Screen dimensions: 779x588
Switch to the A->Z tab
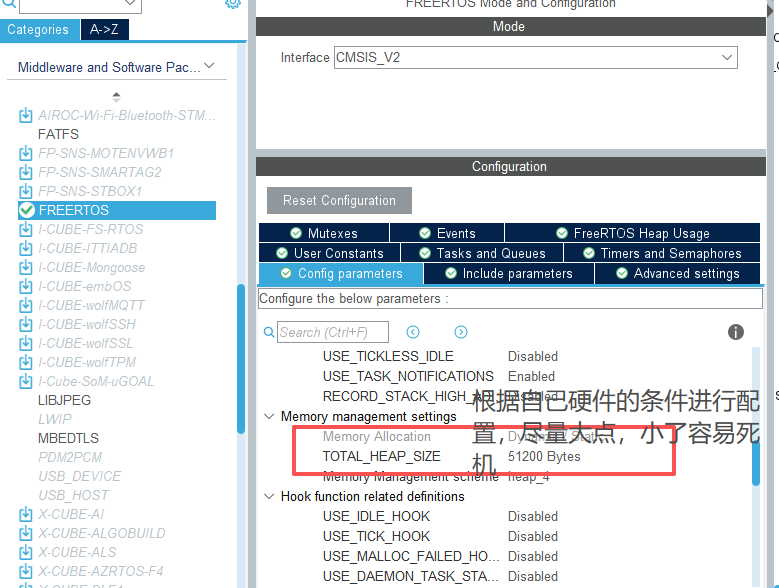[104, 30]
